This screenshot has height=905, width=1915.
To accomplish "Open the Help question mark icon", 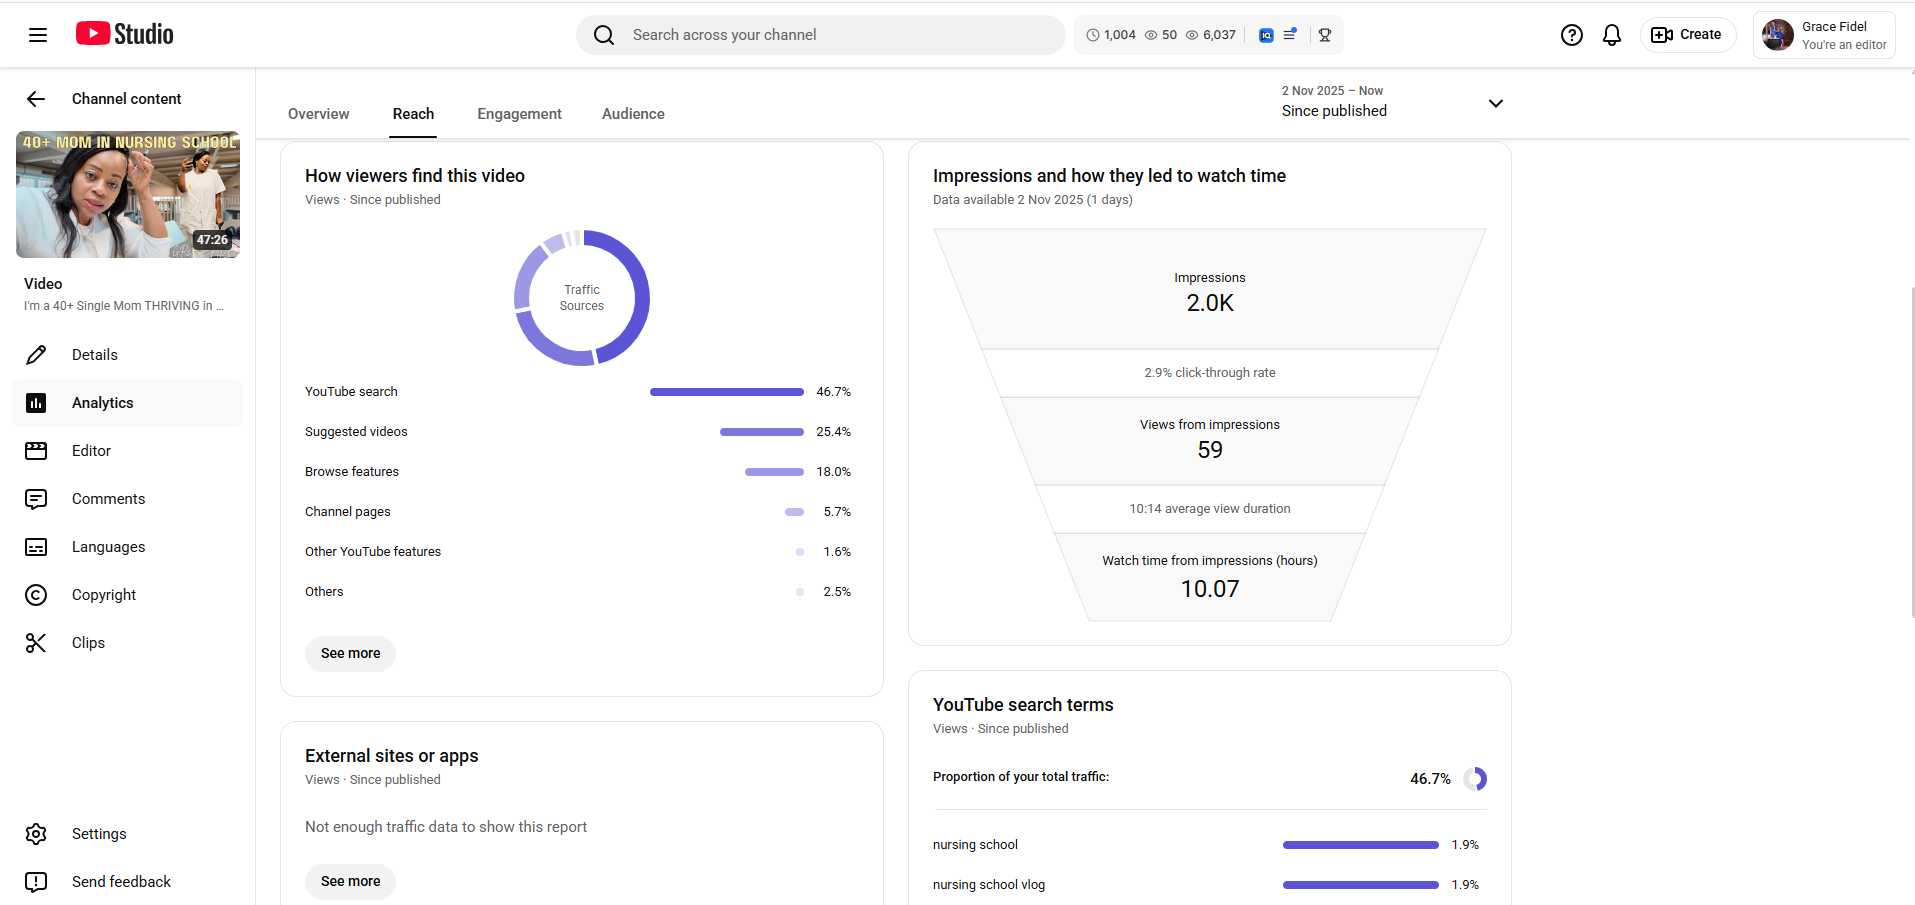I will (x=1571, y=35).
